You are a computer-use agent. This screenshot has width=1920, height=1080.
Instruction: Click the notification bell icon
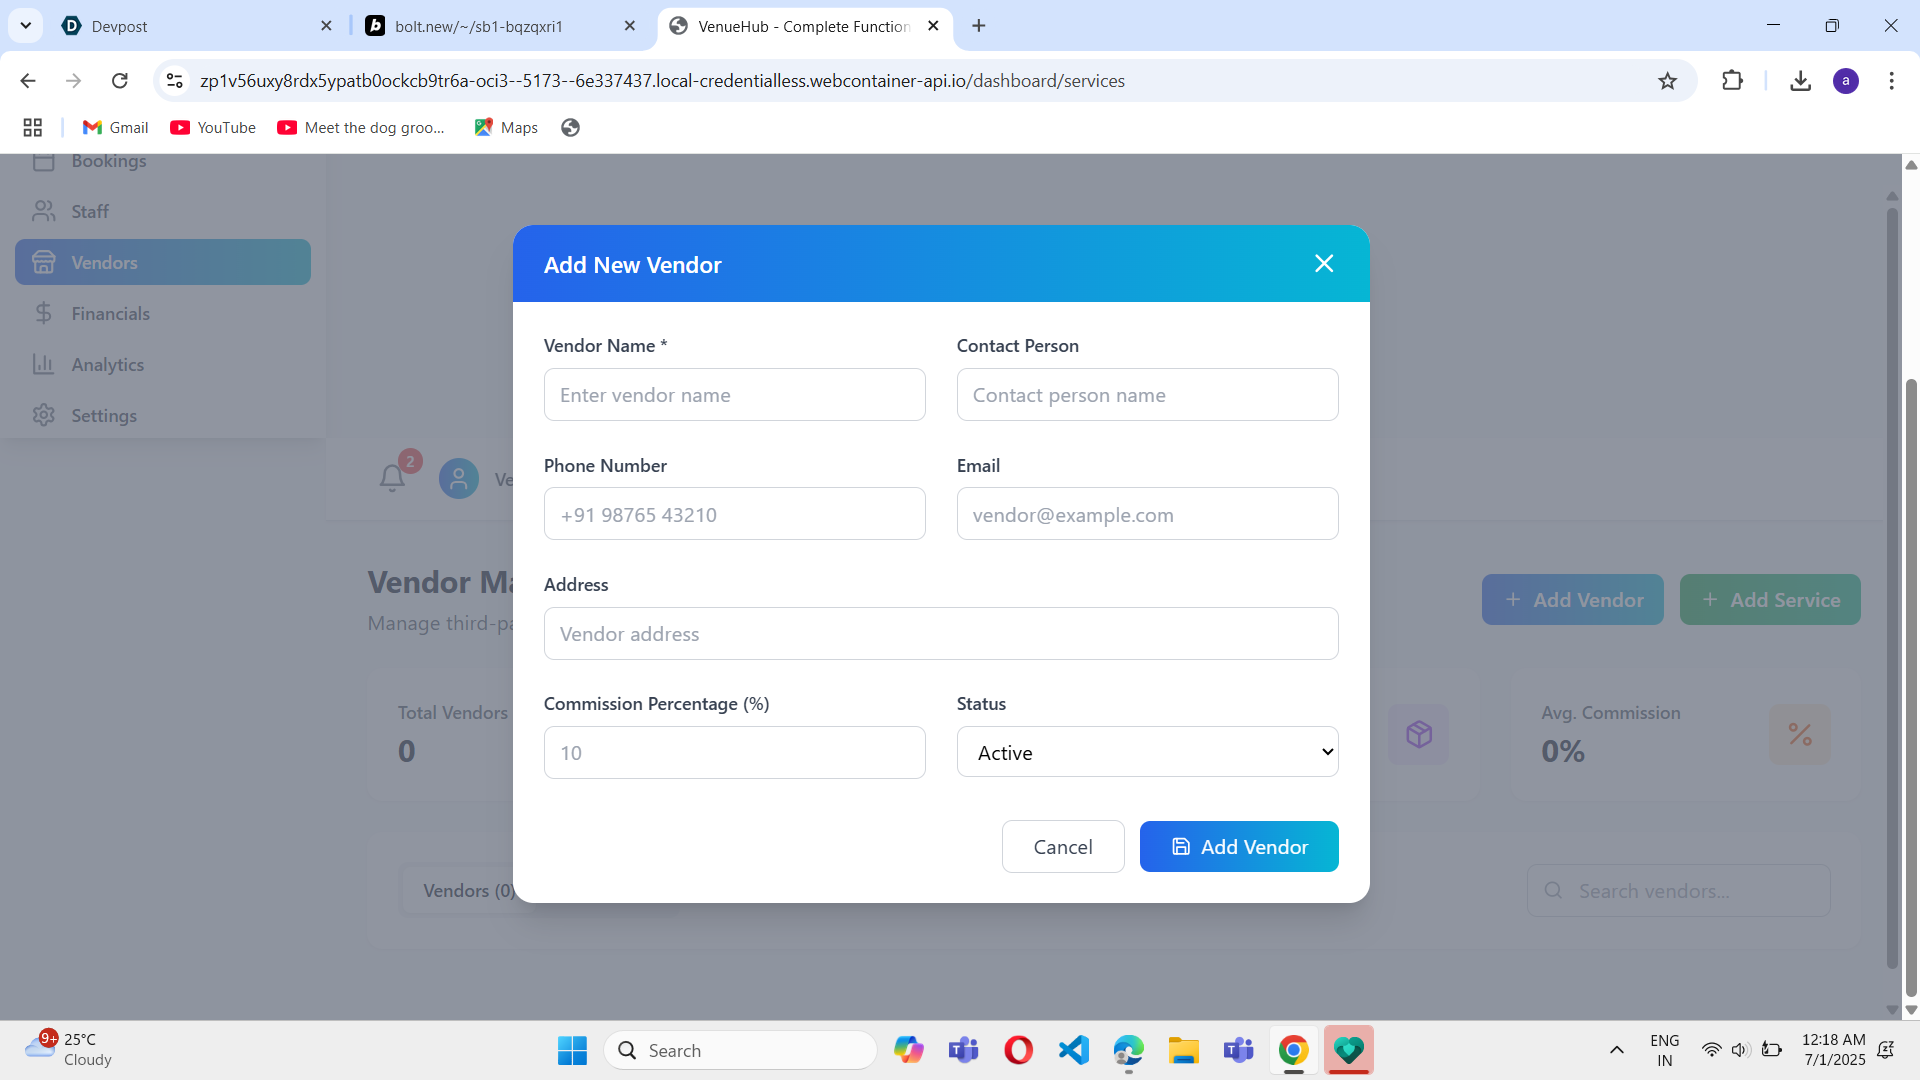click(x=392, y=478)
